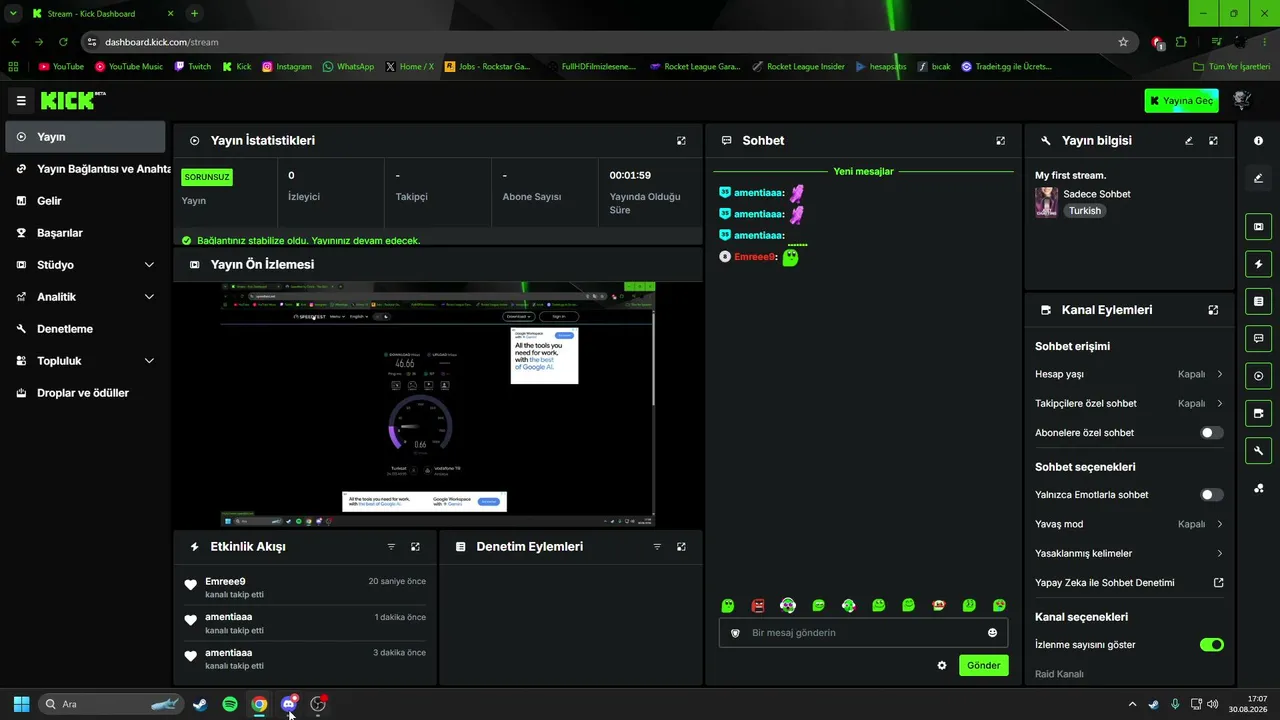This screenshot has height=720, width=1280.
Task: Expand the Etkinlik Akışı panel to fullscreen
Action: (415, 547)
